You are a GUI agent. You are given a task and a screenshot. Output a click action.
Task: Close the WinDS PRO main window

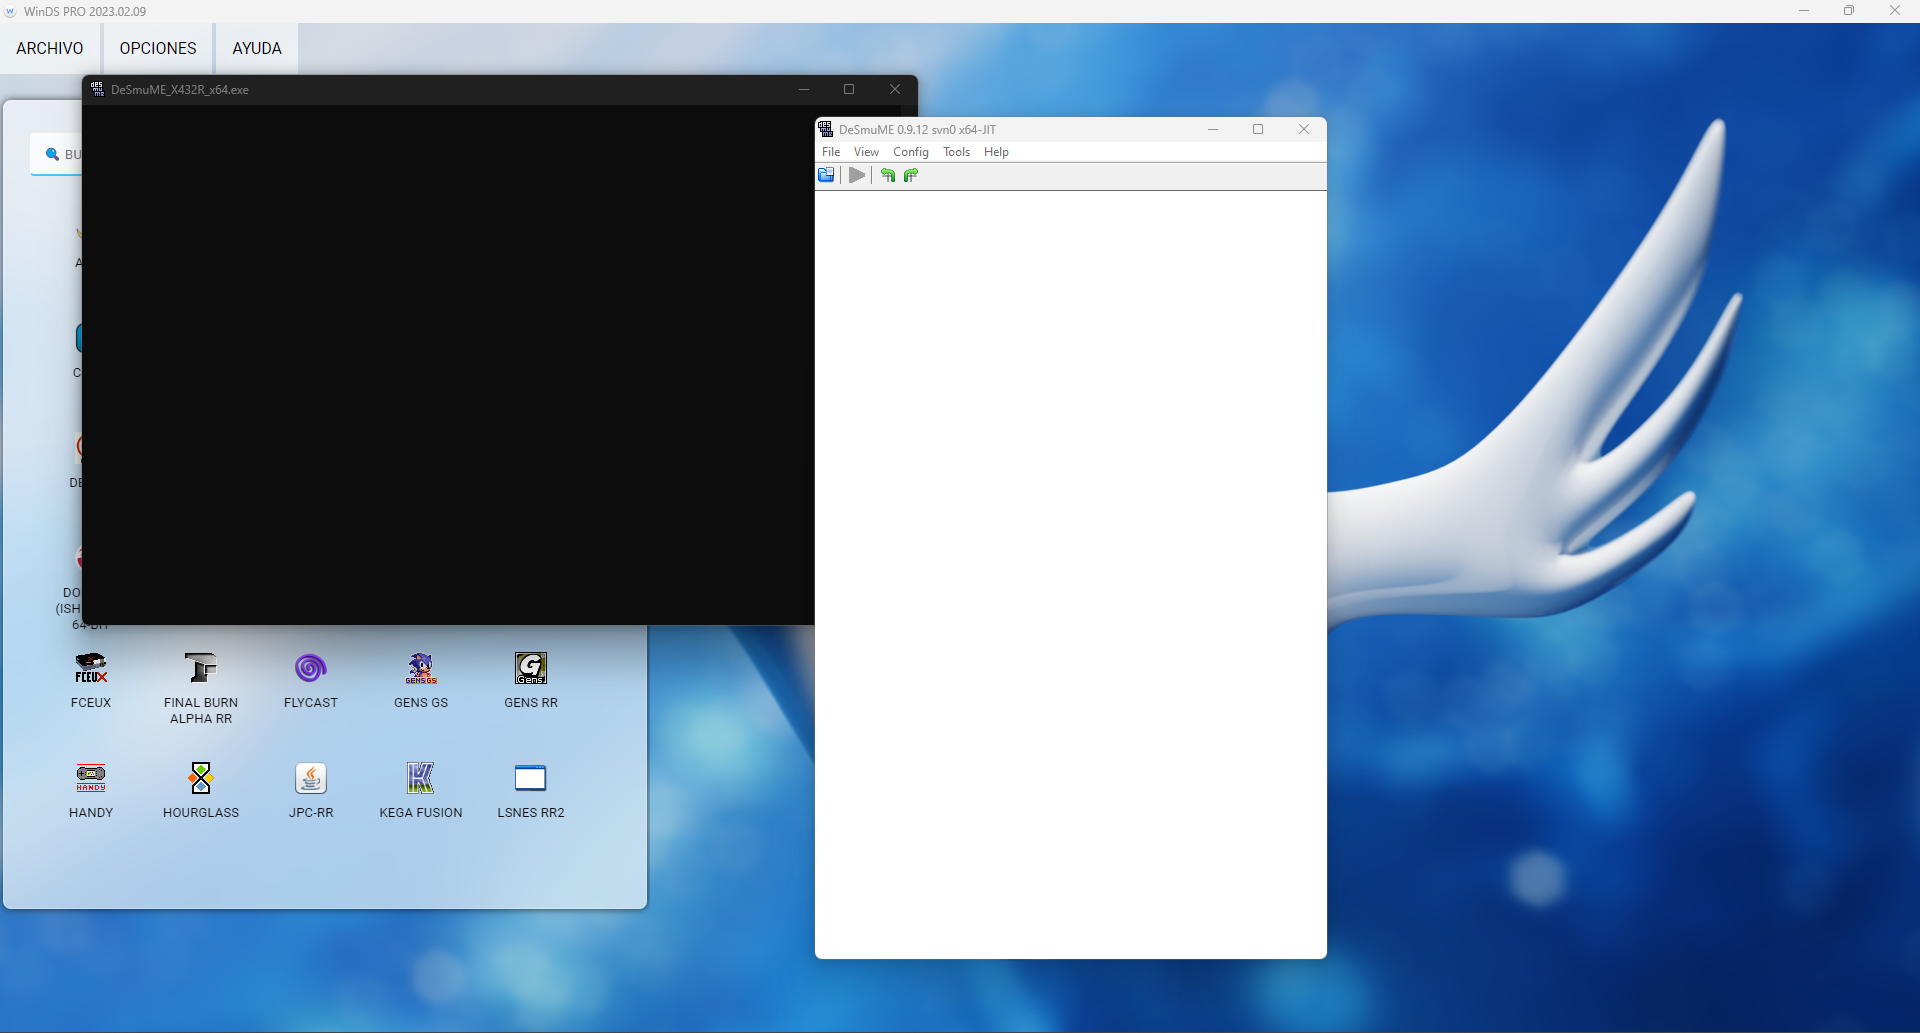[1895, 11]
